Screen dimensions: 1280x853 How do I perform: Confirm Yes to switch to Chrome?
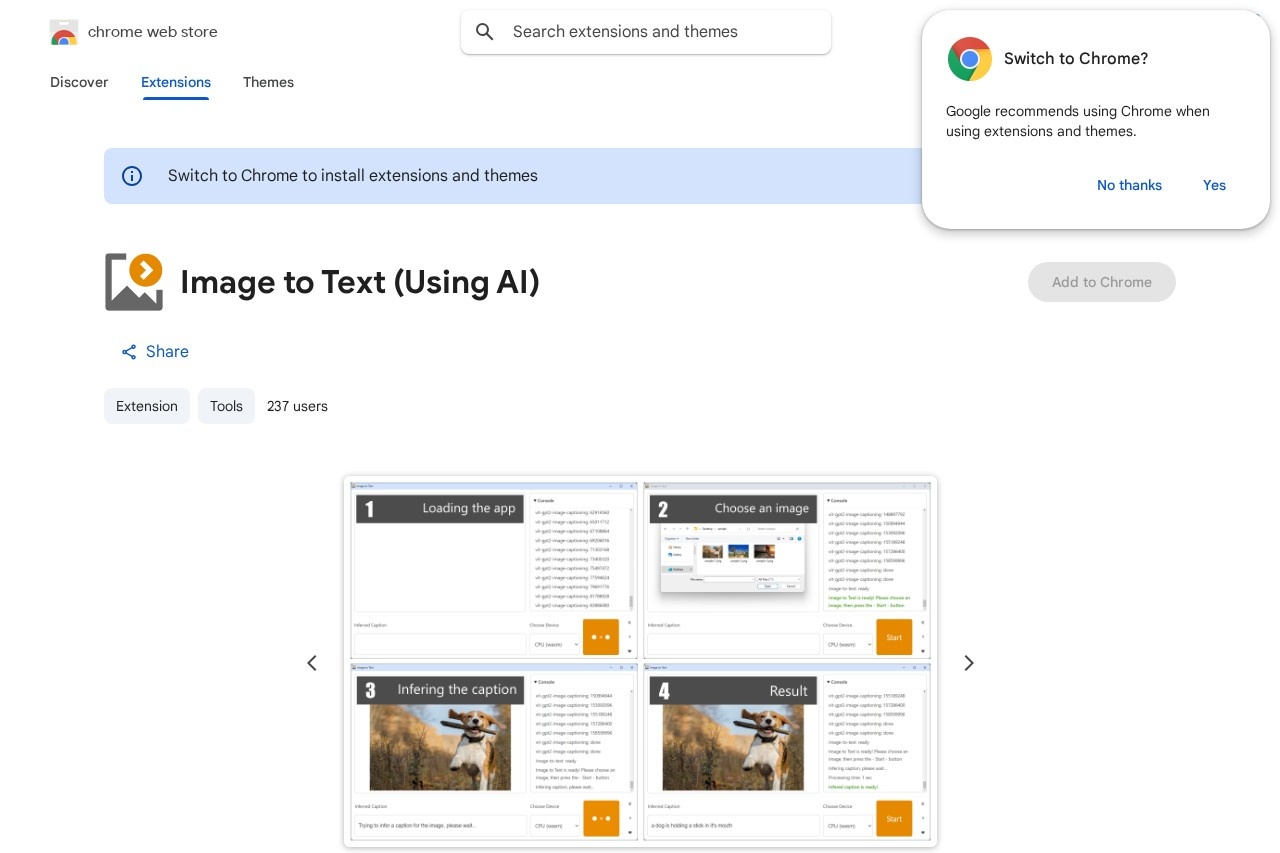[x=1214, y=185]
